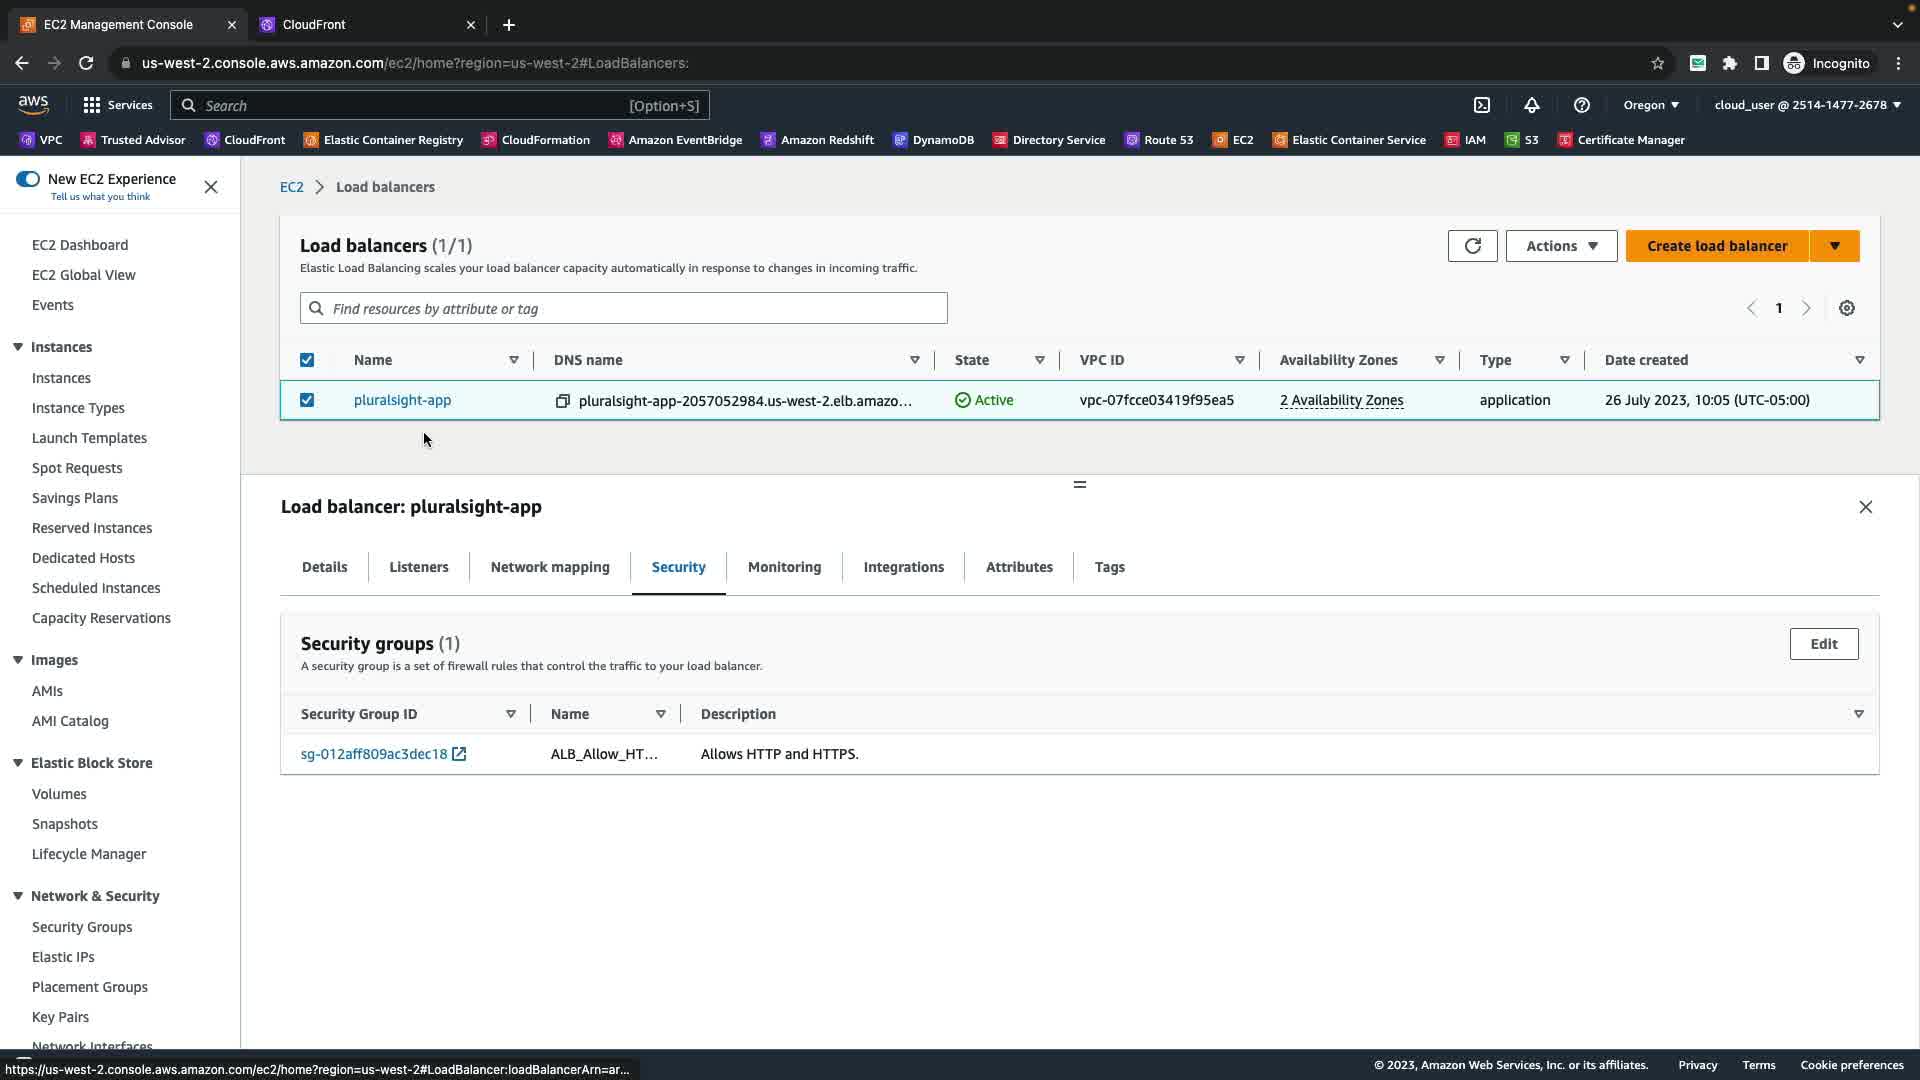Image resolution: width=1920 pixels, height=1080 pixels.
Task: Open the Actions dropdown
Action: tap(1561, 246)
